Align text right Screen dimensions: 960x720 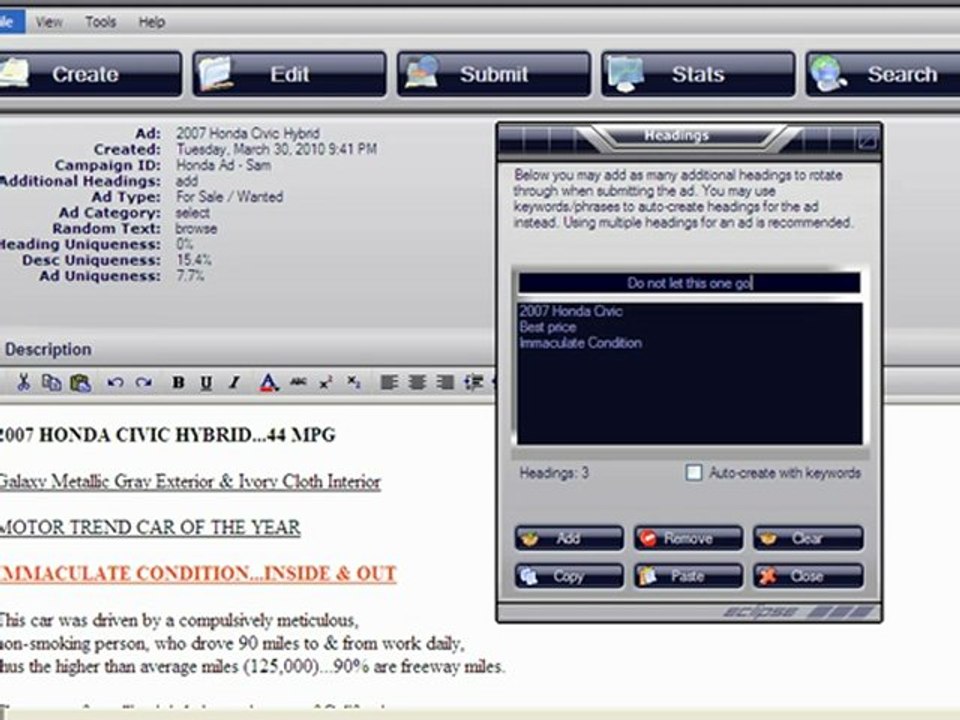pyautogui.click(x=445, y=383)
